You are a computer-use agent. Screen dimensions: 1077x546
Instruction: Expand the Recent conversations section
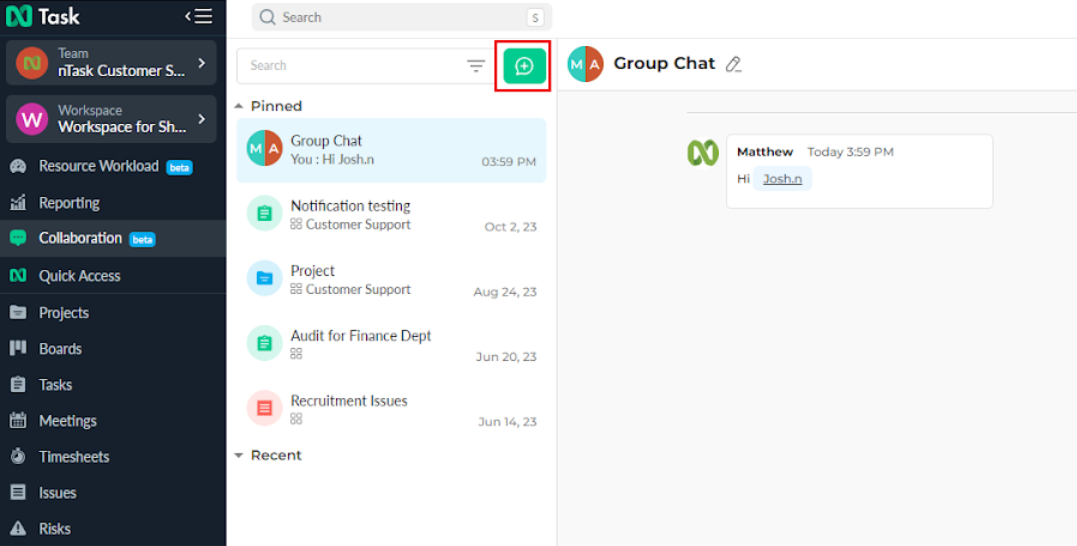tap(239, 455)
